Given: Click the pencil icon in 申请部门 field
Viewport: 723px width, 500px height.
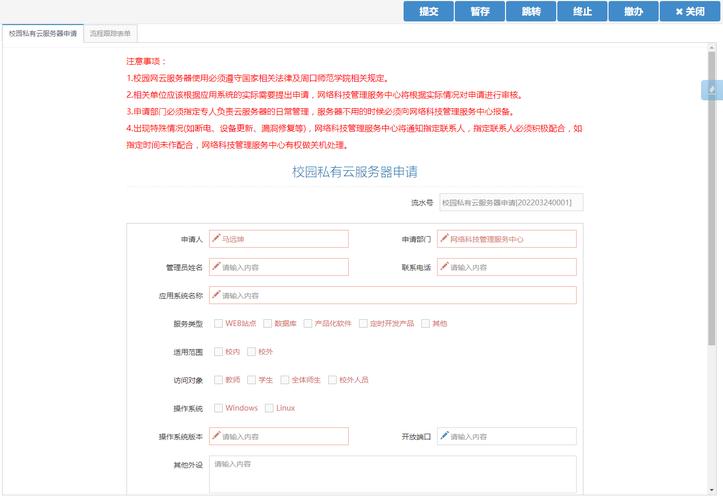Looking at the screenshot, I should [444, 238].
